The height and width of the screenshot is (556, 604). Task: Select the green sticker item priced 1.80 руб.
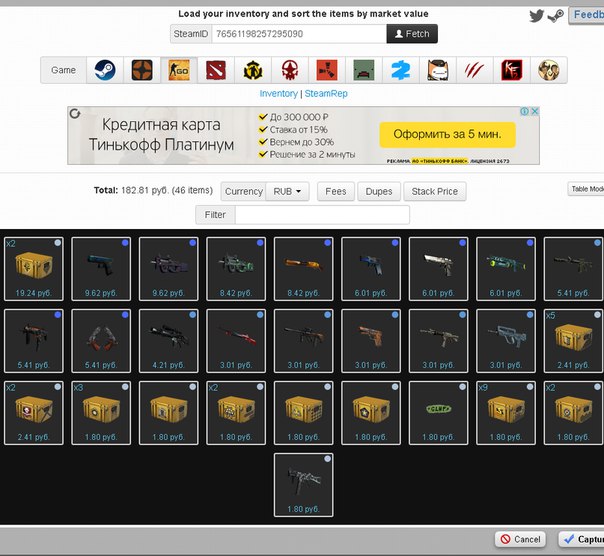[438, 413]
